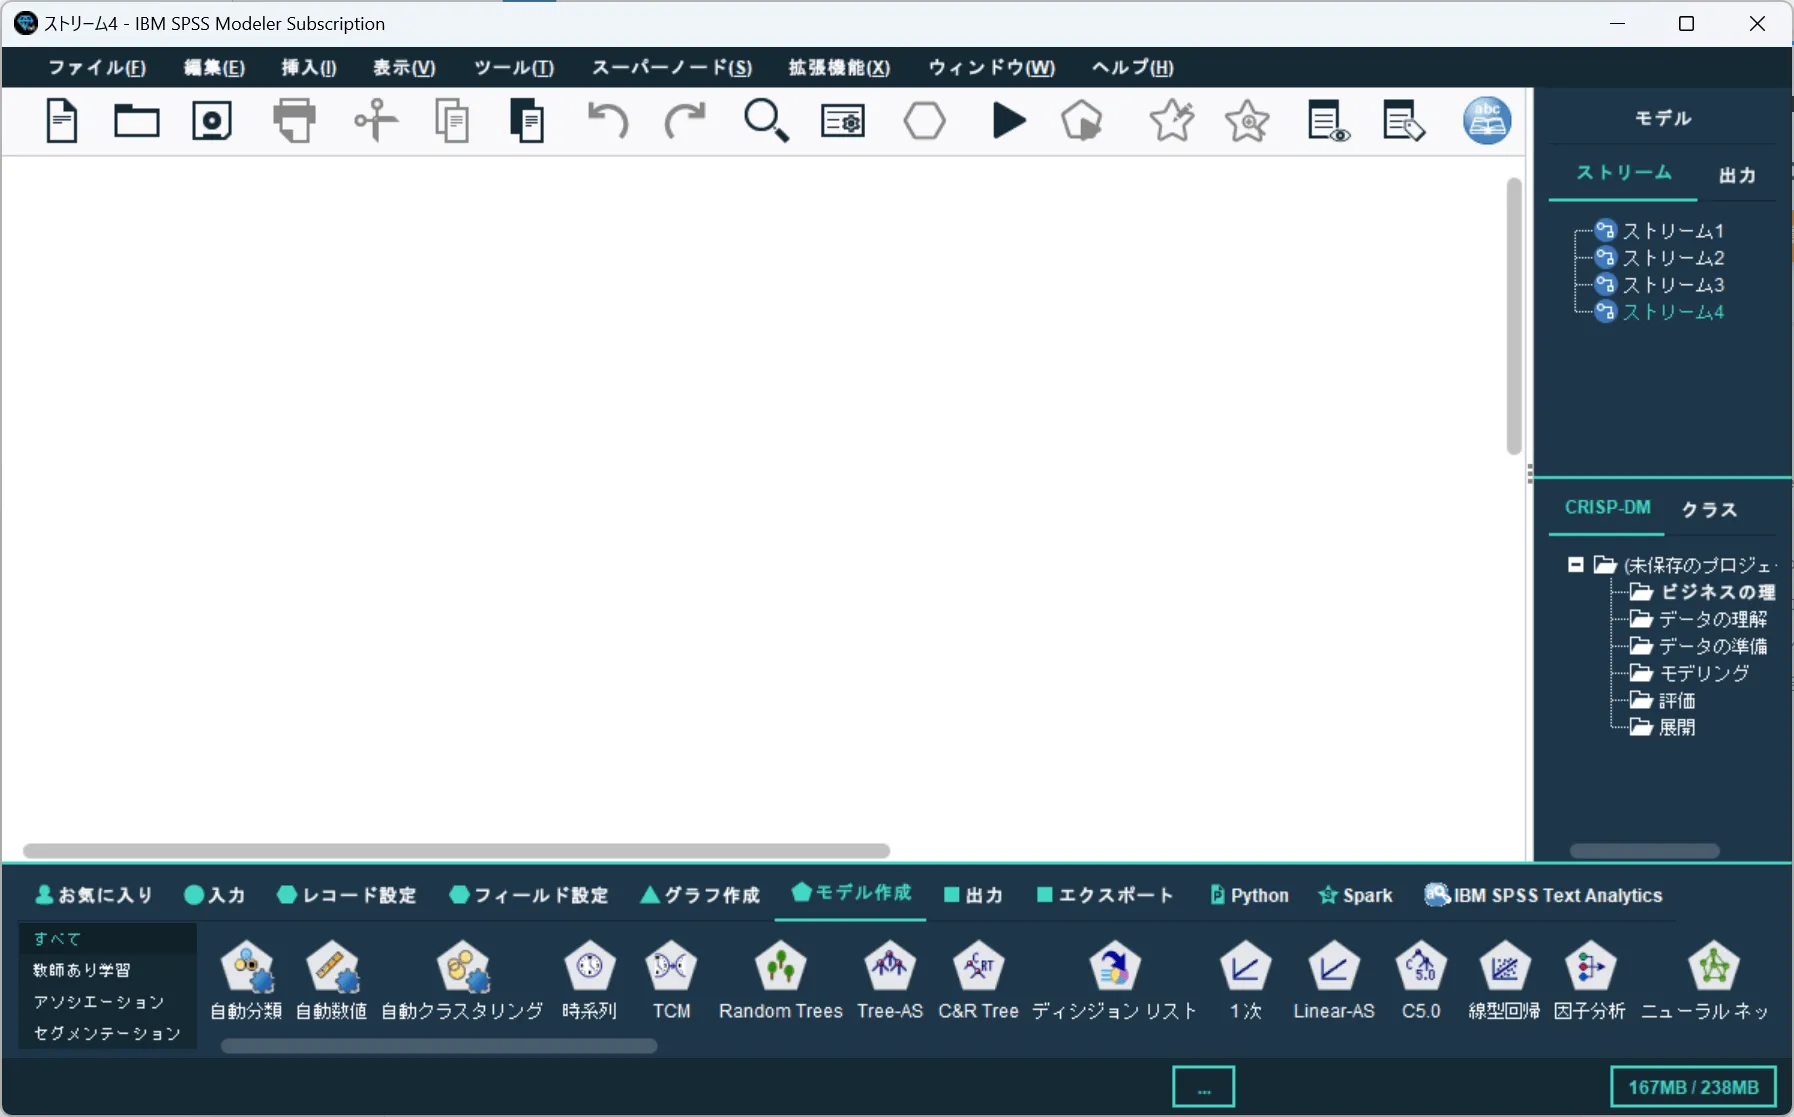The width and height of the screenshot is (1794, 1117).
Task: Click the redo arrow toolbar icon
Action: pyautogui.click(x=685, y=121)
